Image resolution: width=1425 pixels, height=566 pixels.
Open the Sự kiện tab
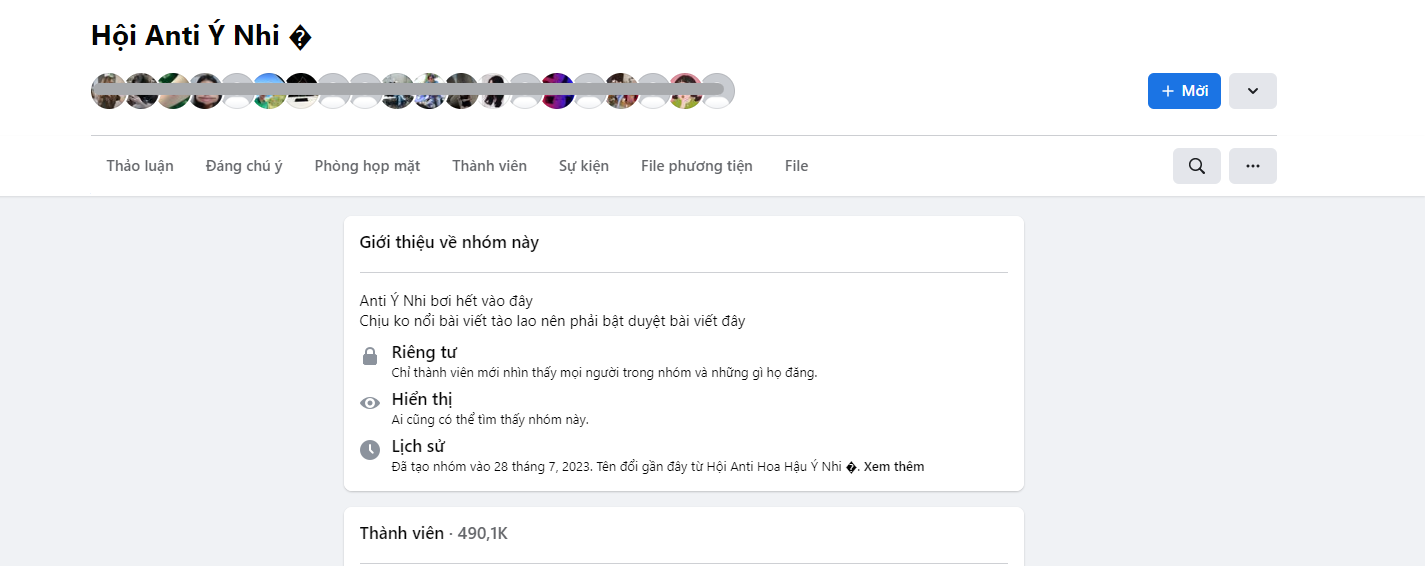pos(583,166)
